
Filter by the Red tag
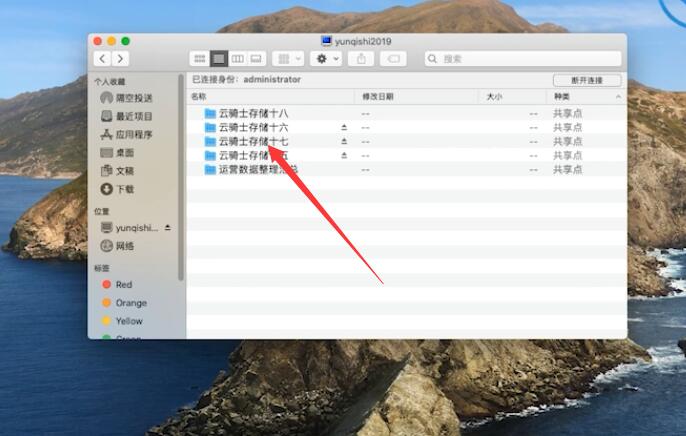[117, 285]
